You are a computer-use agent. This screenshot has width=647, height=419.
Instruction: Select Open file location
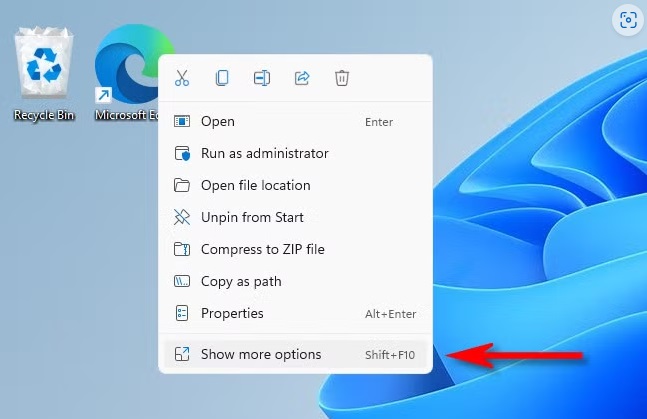(x=255, y=186)
